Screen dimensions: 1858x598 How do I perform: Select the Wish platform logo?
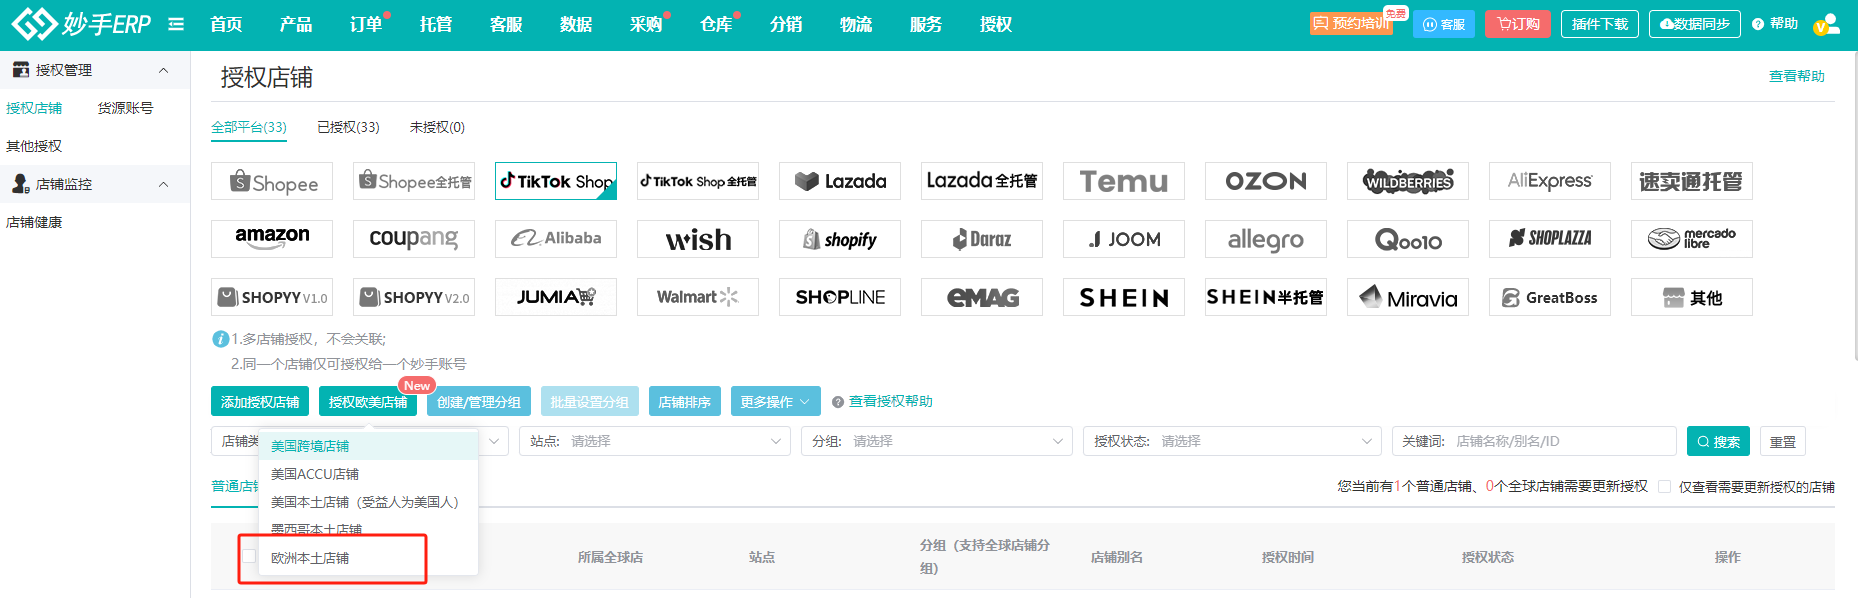[698, 239]
